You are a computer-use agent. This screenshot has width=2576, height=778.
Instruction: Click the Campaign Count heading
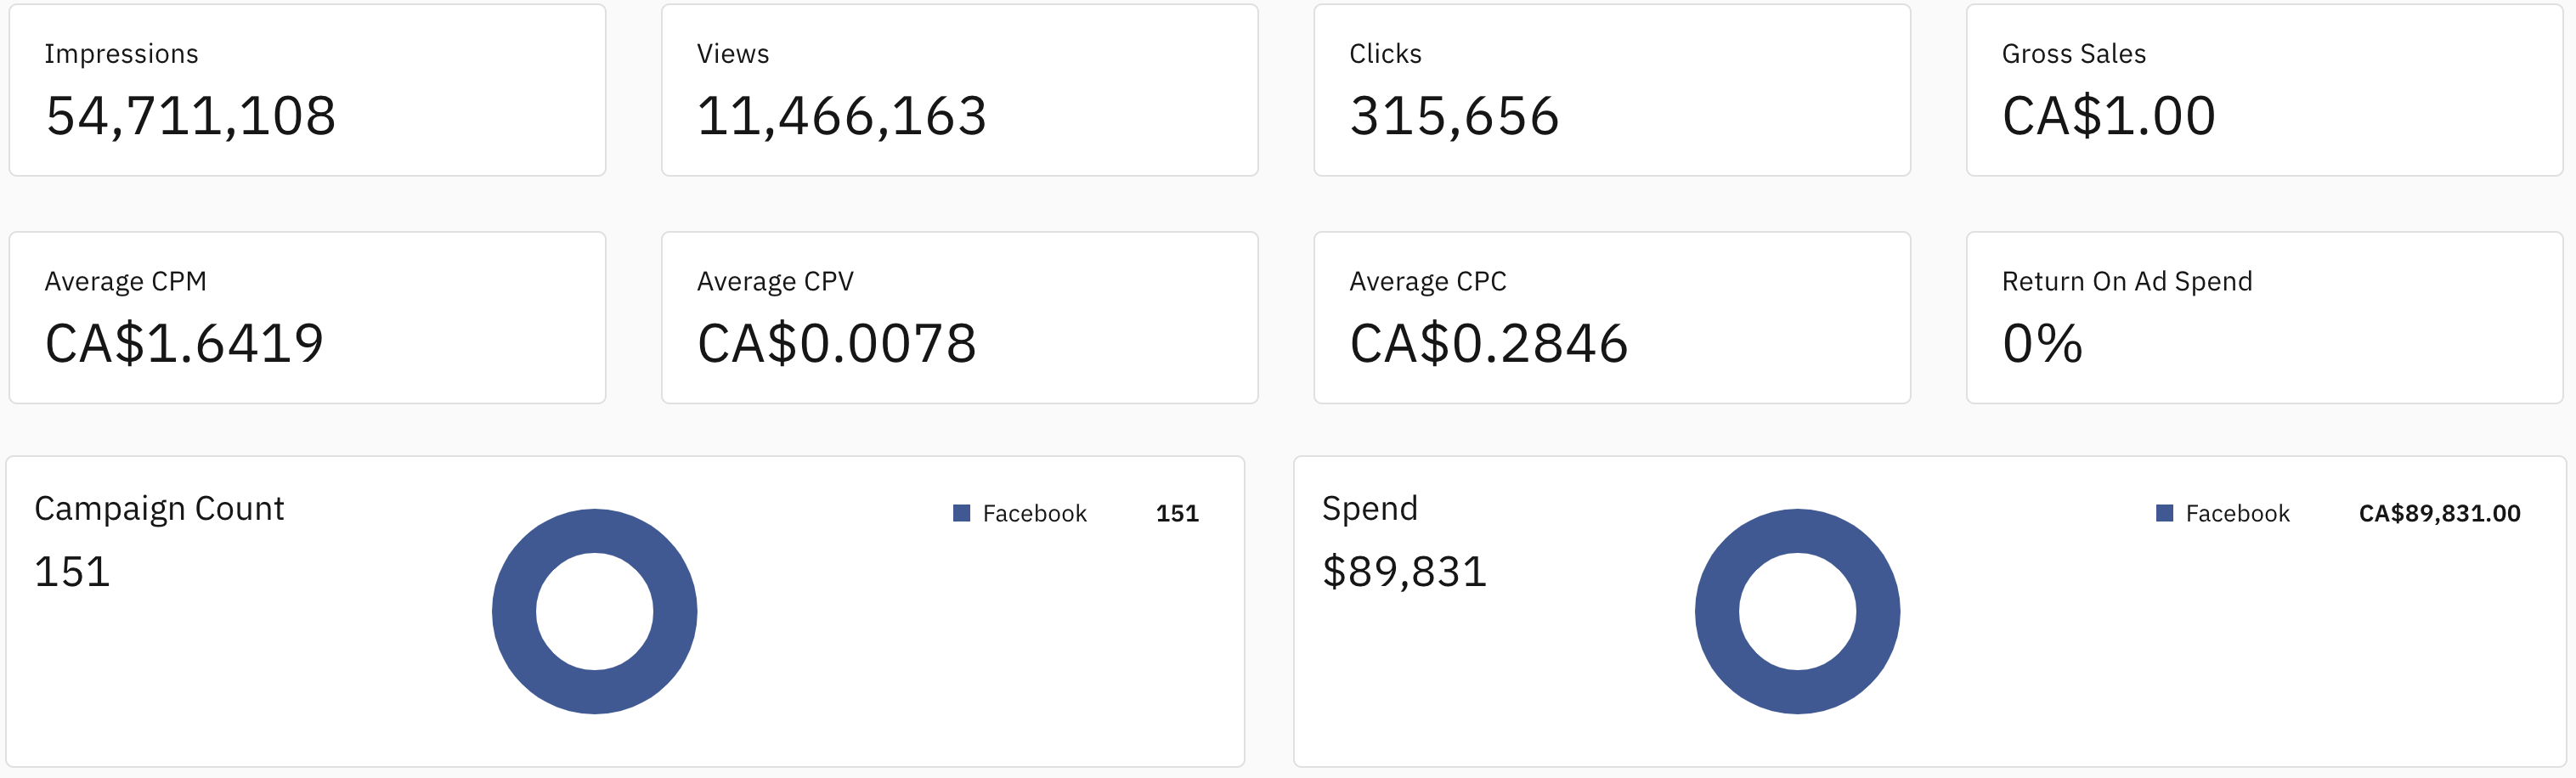[x=159, y=509]
